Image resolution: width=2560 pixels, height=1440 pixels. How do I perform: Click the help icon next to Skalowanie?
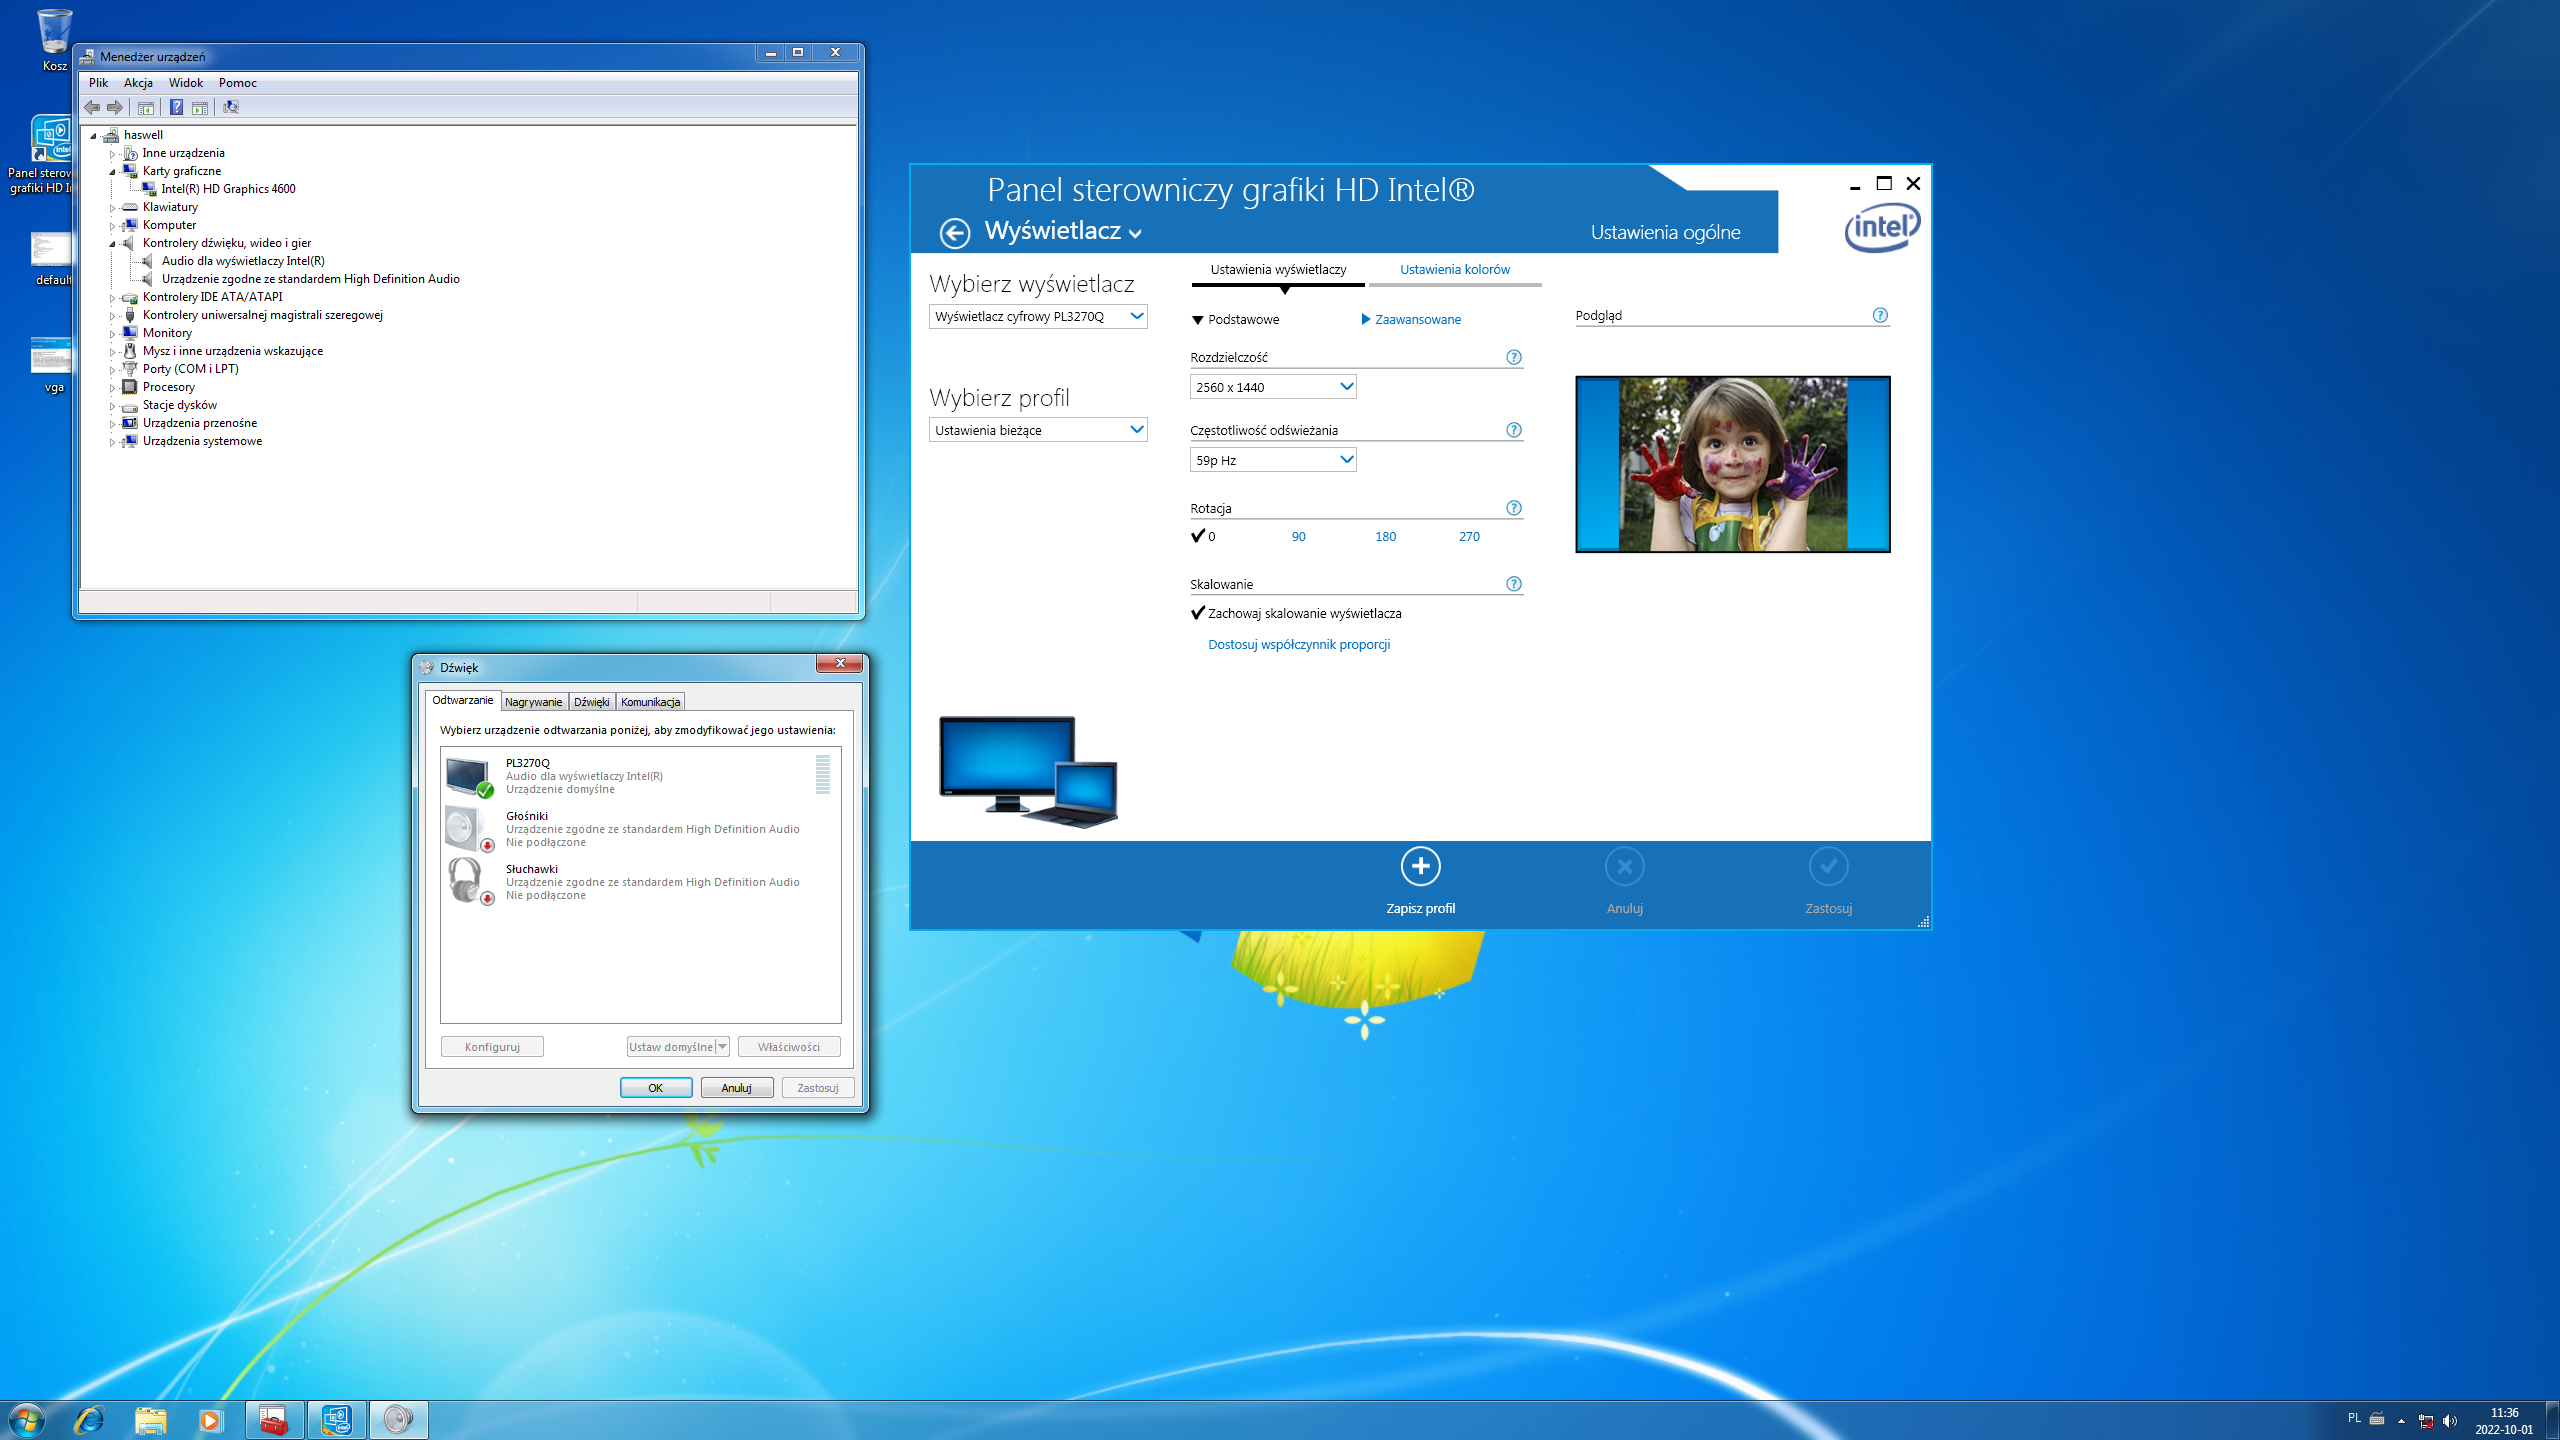point(1514,584)
